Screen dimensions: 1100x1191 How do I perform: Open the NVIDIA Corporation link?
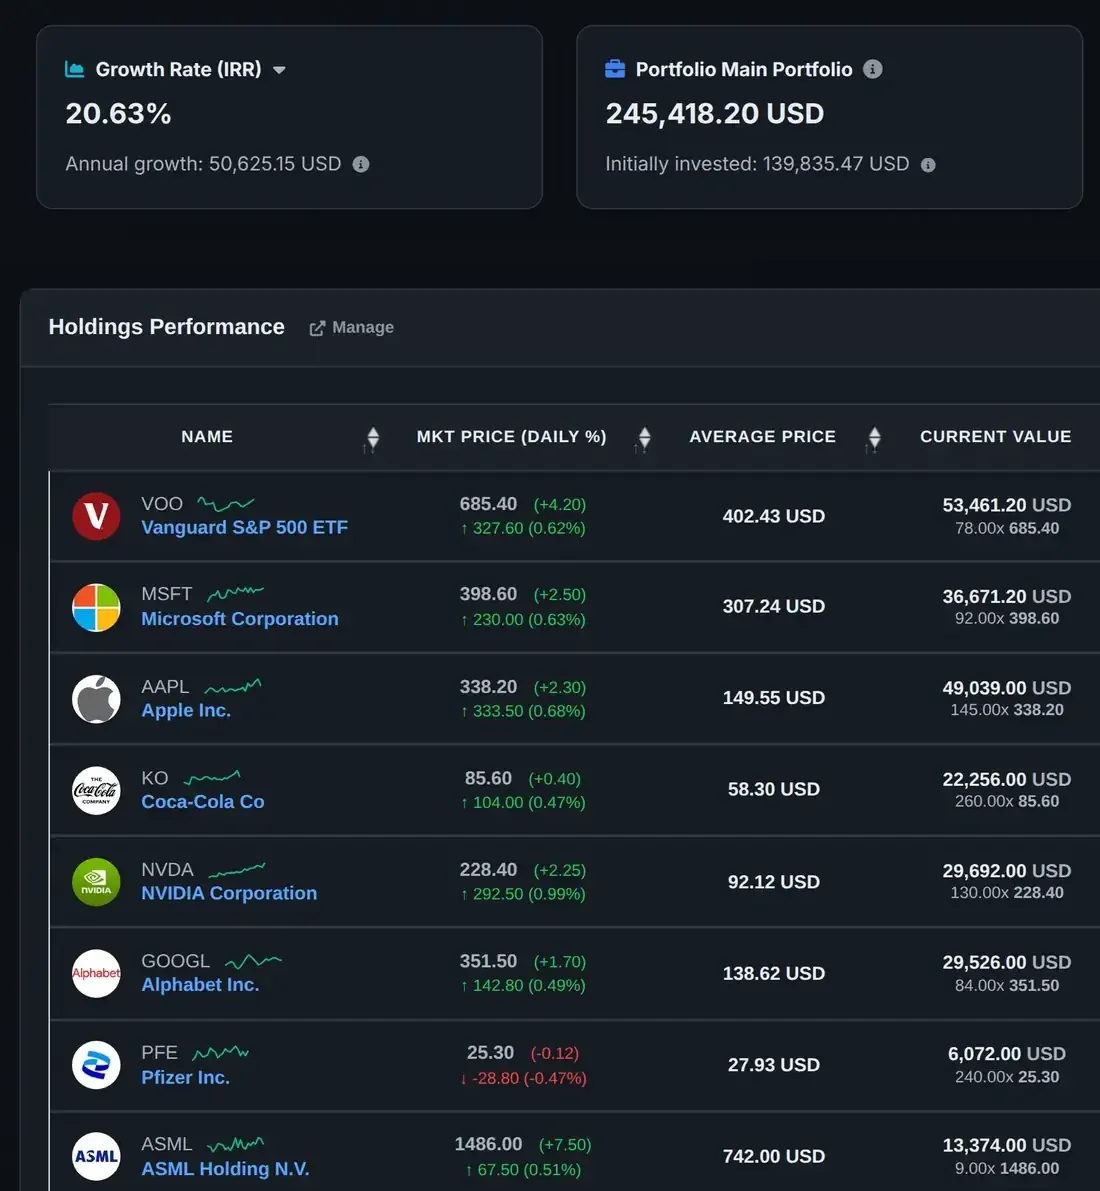click(229, 893)
